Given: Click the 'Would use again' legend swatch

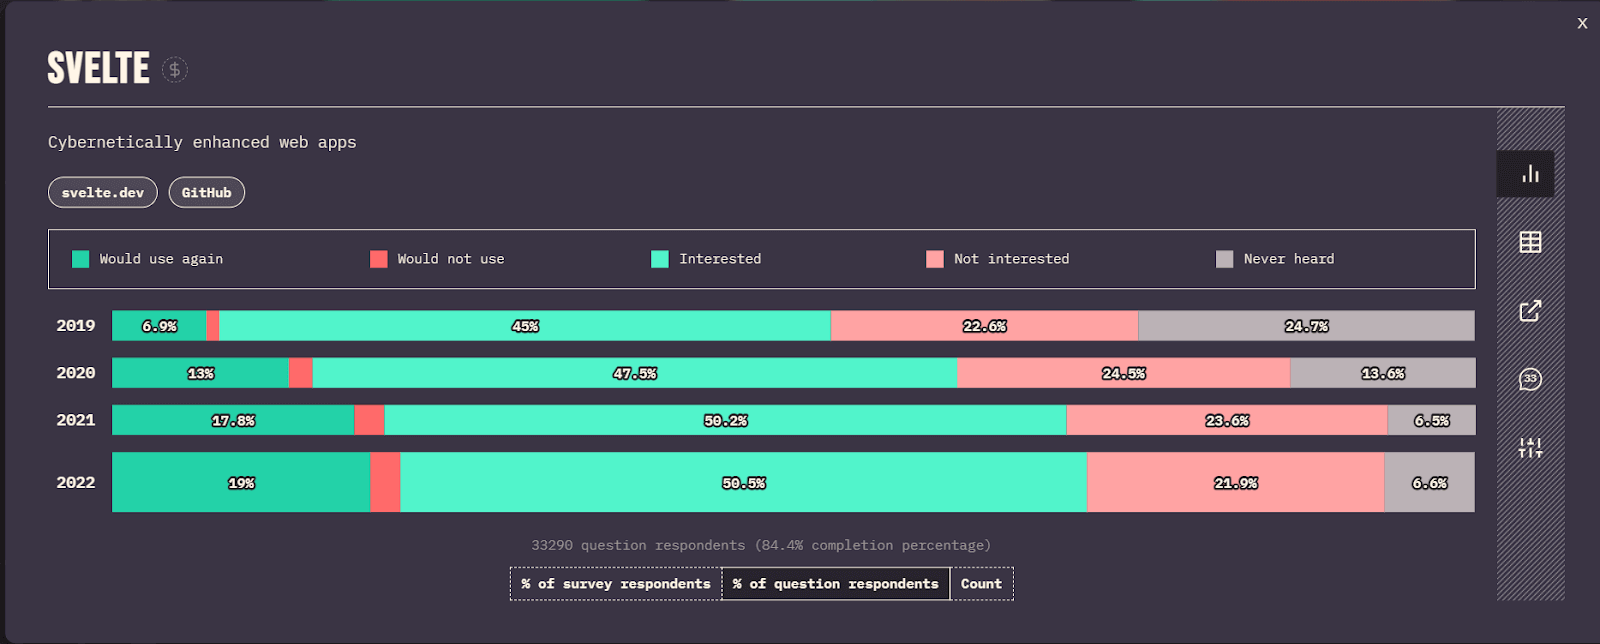Looking at the screenshot, I should [81, 259].
